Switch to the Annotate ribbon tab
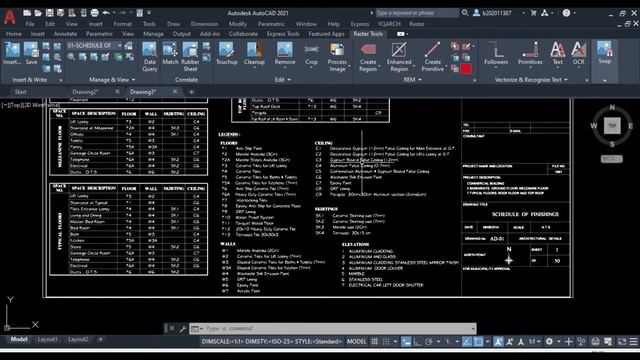This screenshot has height=360, width=640. click(65, 34)
